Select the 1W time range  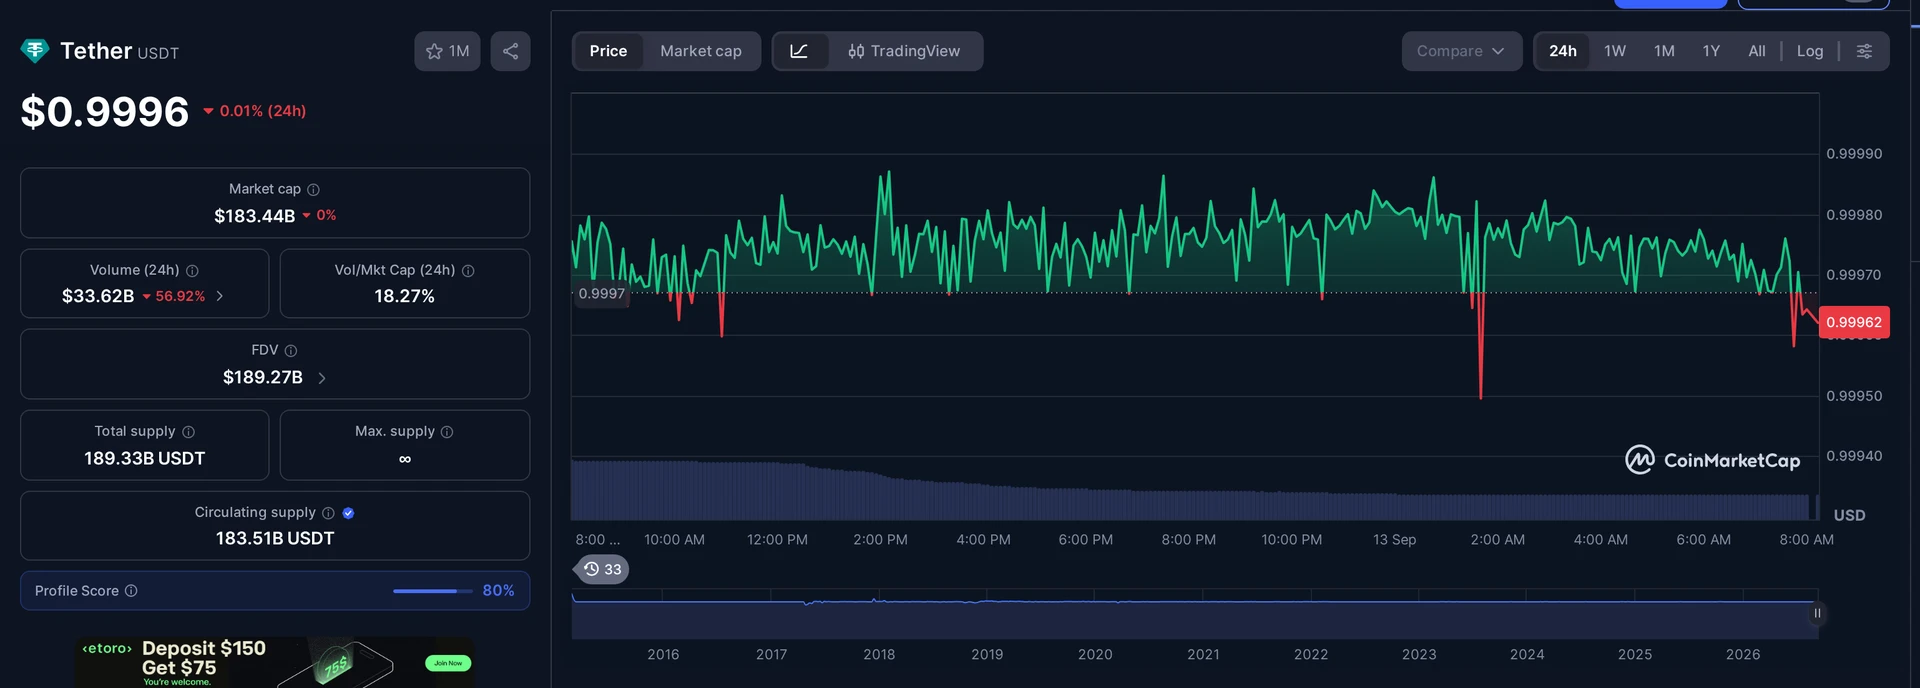1615,51
